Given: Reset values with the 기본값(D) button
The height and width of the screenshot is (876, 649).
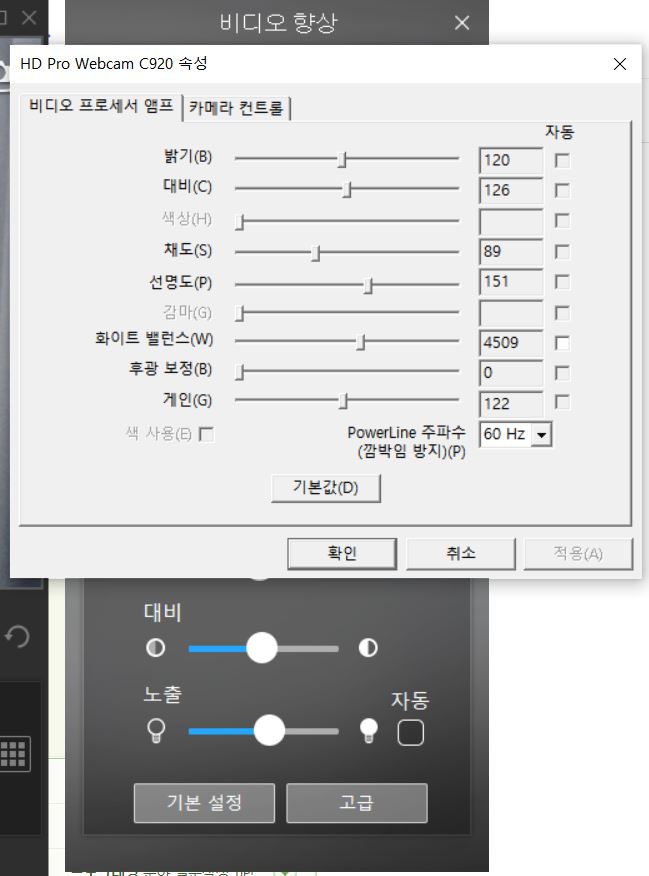Looking at the screenshot, I should click(x=326, y=488).
